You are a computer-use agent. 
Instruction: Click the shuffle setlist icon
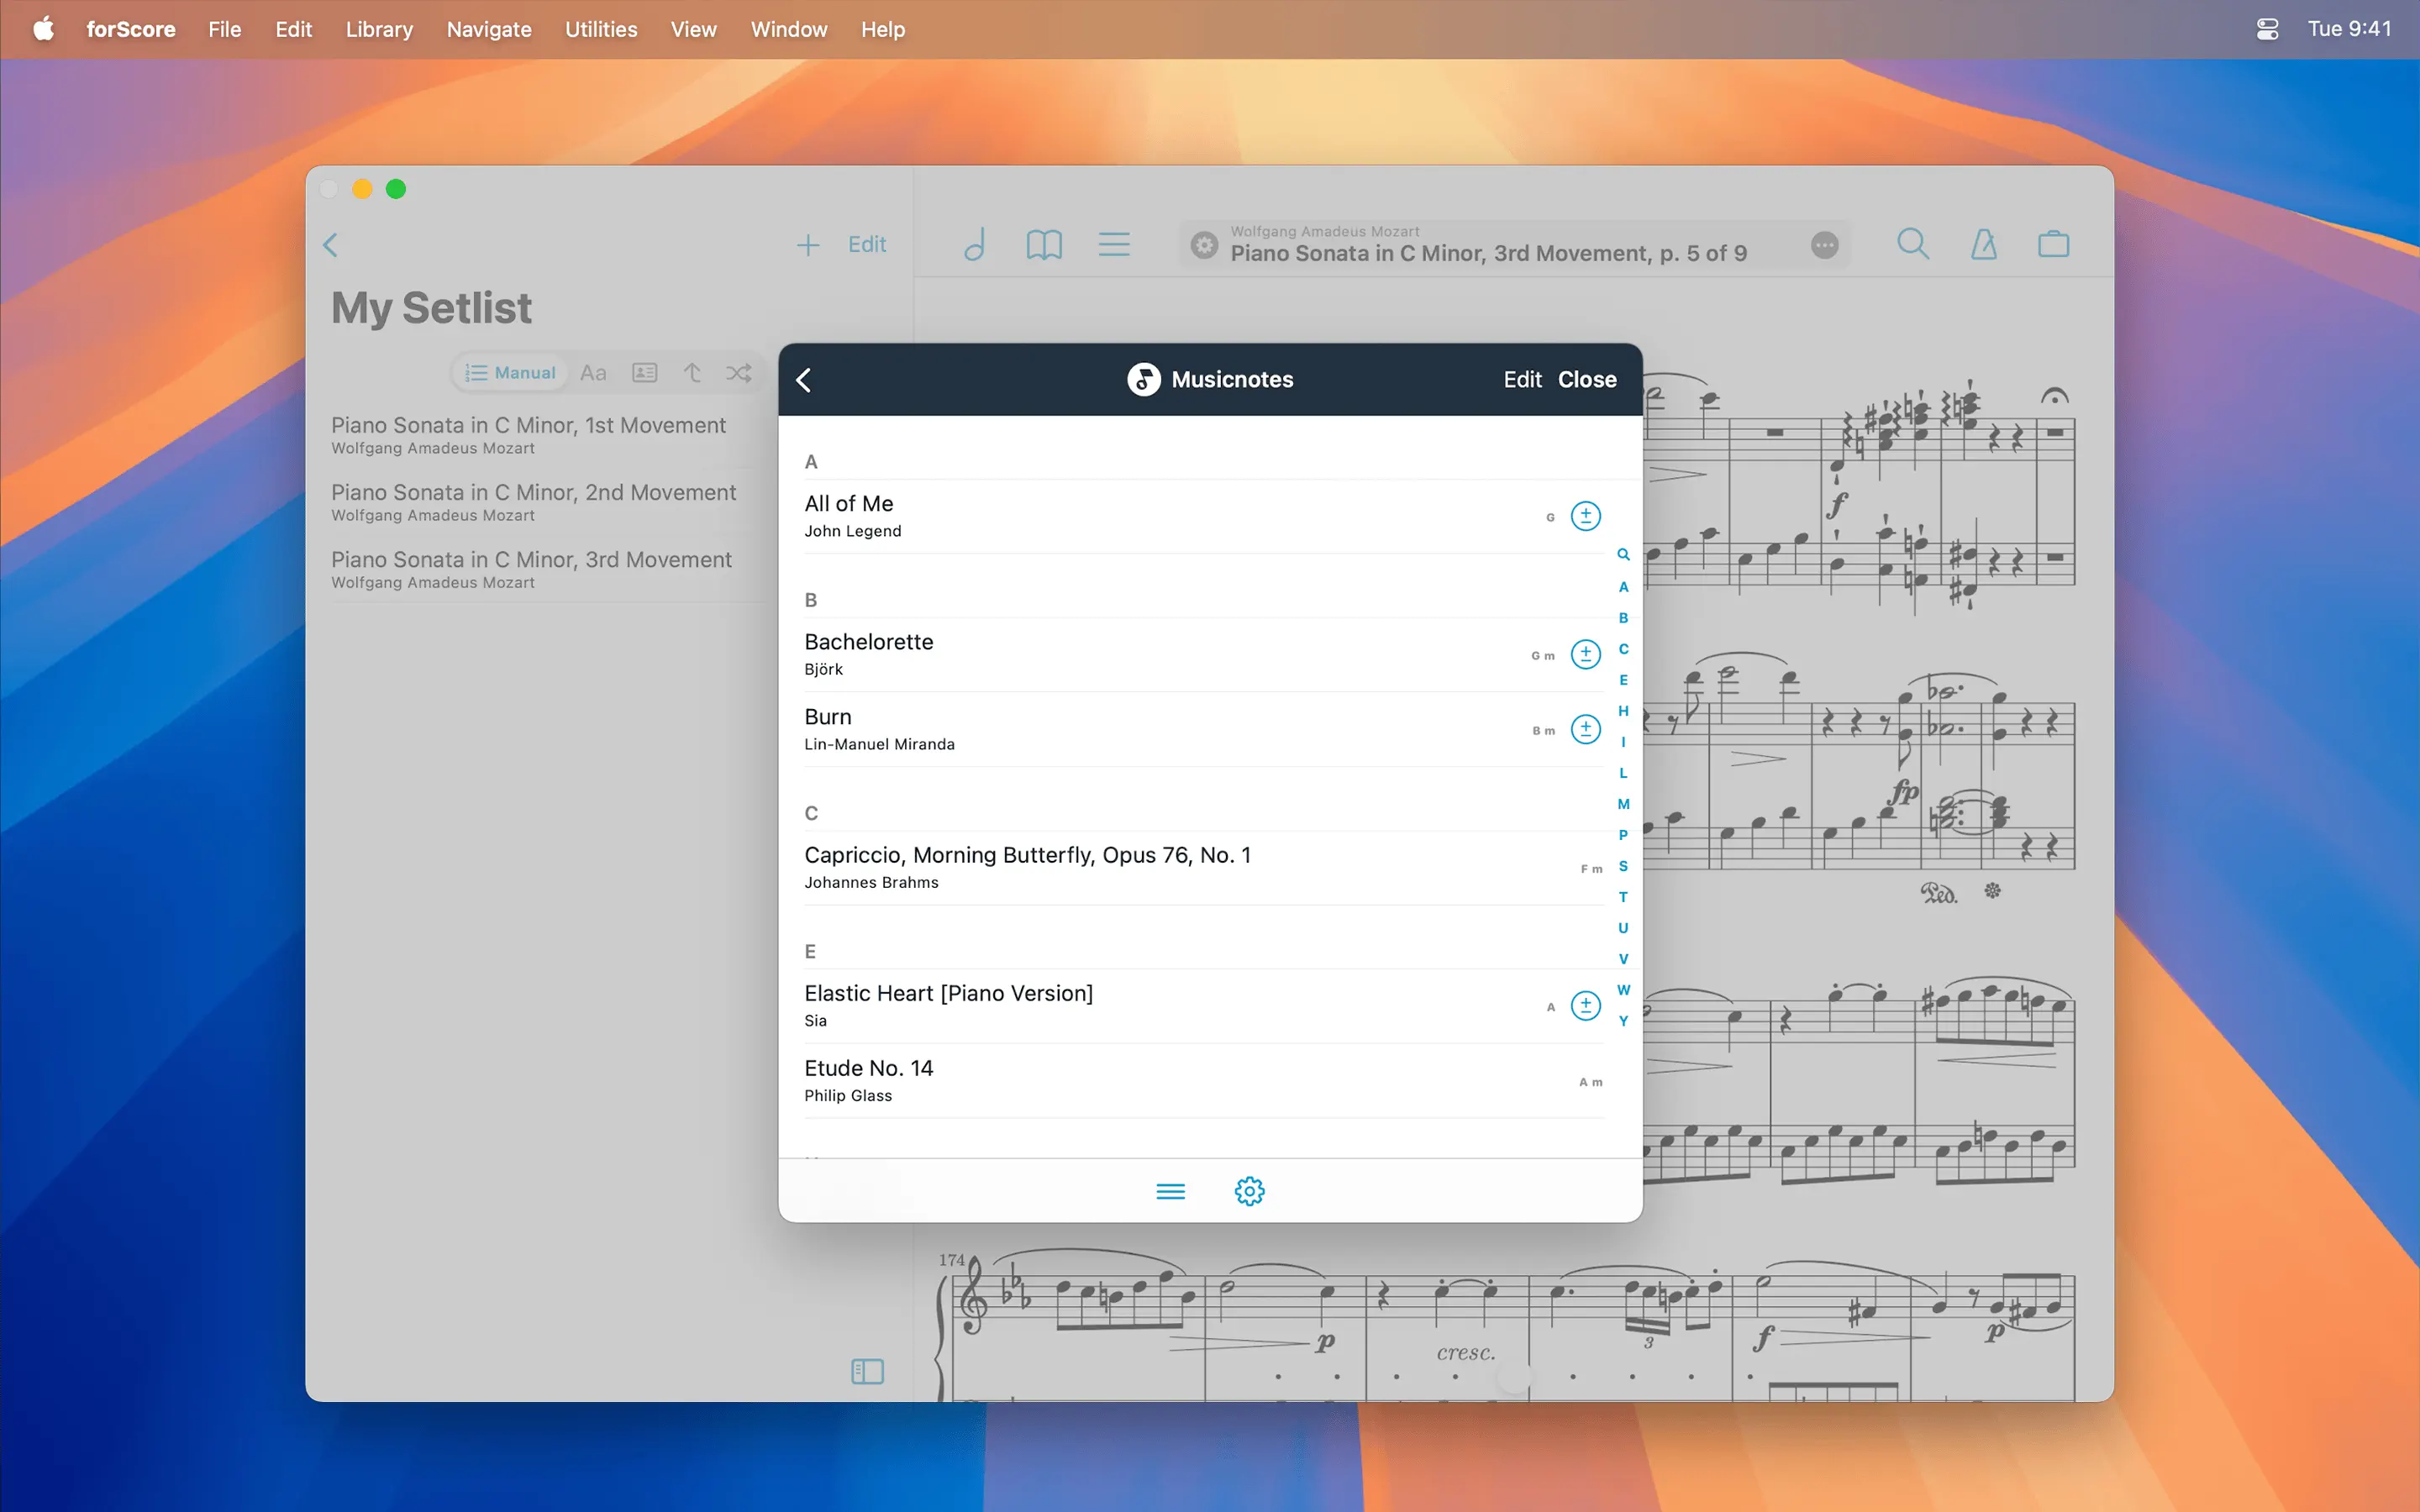click(x=739, y=373)
